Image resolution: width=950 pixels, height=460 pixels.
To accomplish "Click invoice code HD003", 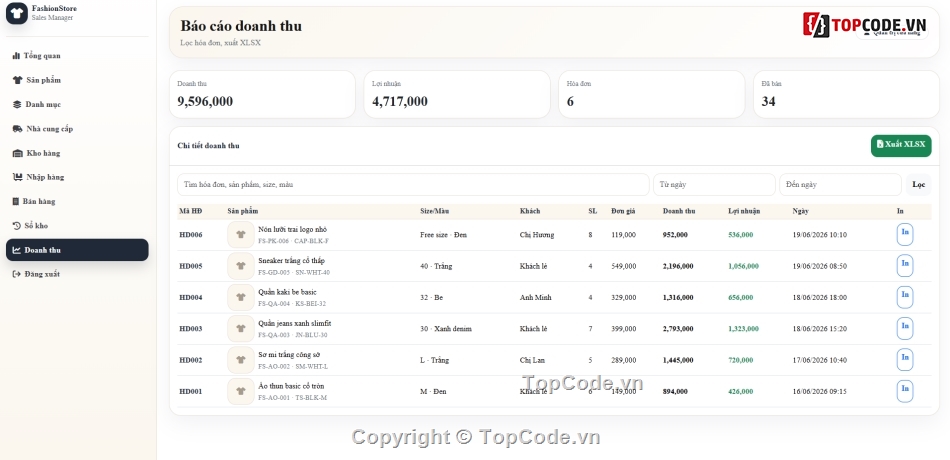I will point(191,328).
